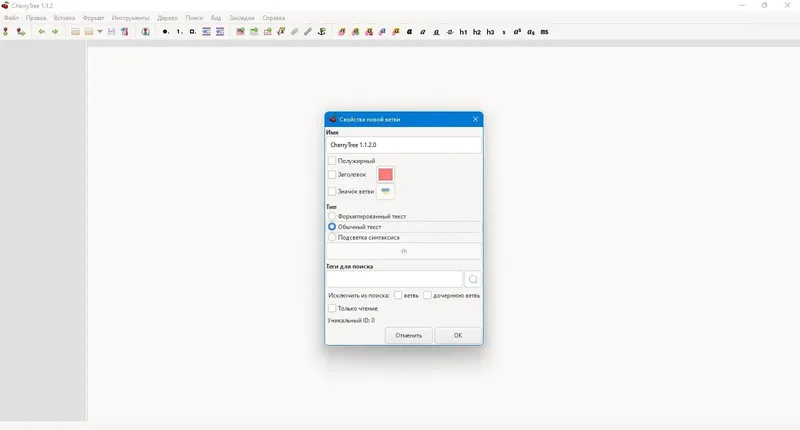Close the Свойства новой ветви dialog
Viewport: 800px width, 430px height.
(x=475, y=119)
